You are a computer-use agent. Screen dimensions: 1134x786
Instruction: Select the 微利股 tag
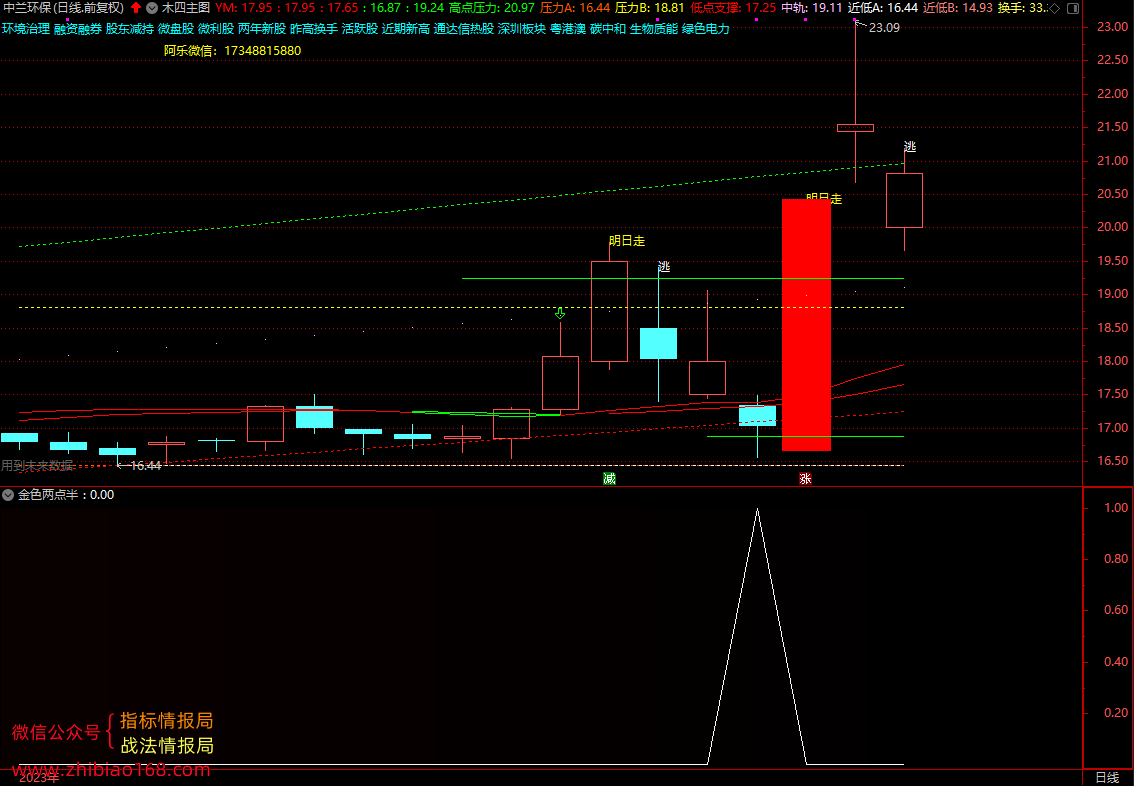216,29
